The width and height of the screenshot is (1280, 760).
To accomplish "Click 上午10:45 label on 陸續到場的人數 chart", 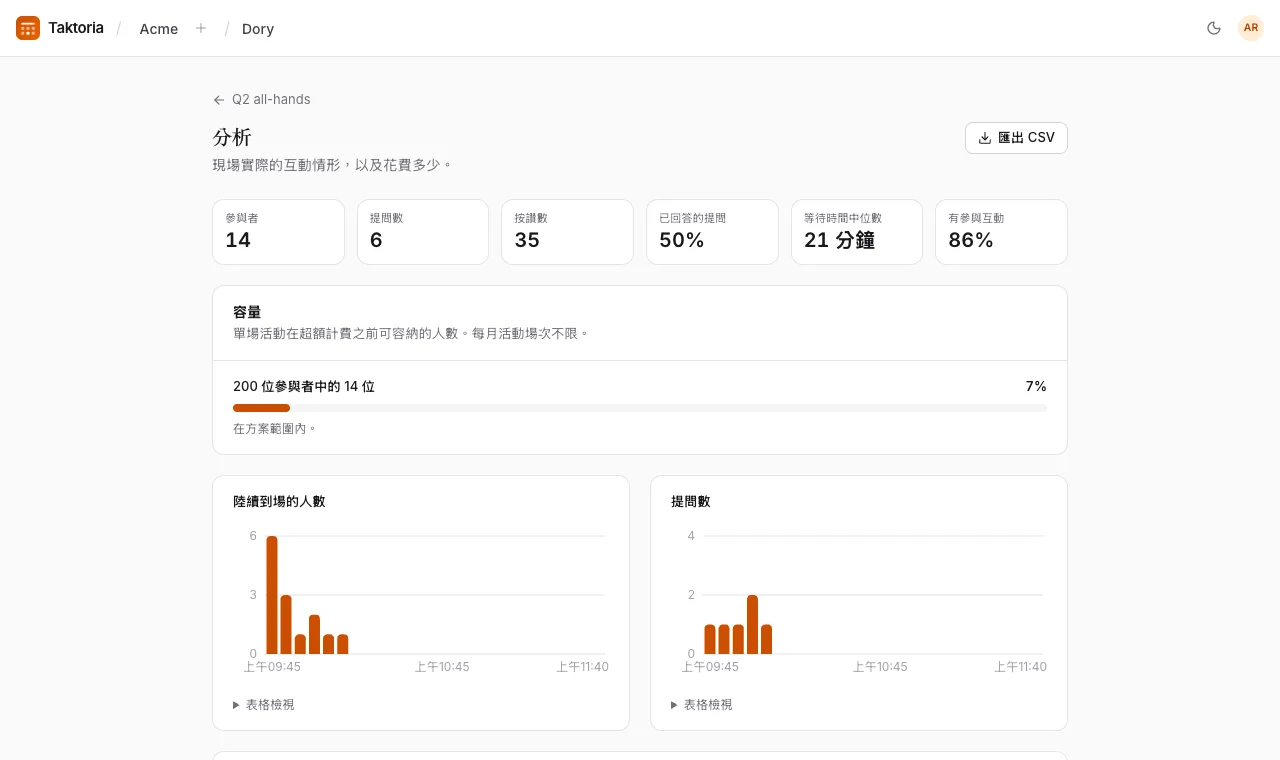I will pos(442,667).
